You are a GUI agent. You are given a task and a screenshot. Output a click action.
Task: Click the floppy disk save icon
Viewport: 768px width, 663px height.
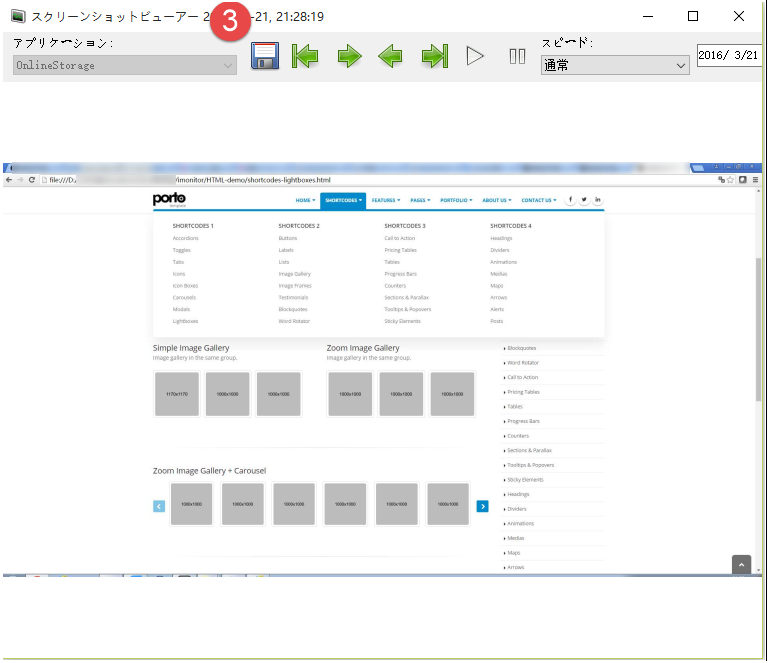tap(265, 56)
